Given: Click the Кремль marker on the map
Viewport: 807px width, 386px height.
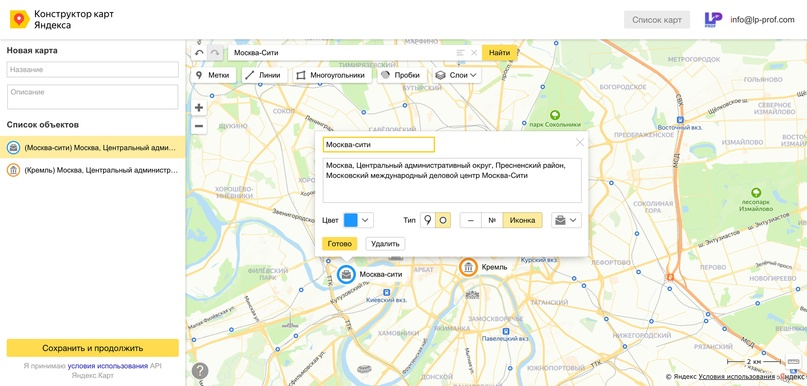Looking at the screenshot, I should coord(468,267).
